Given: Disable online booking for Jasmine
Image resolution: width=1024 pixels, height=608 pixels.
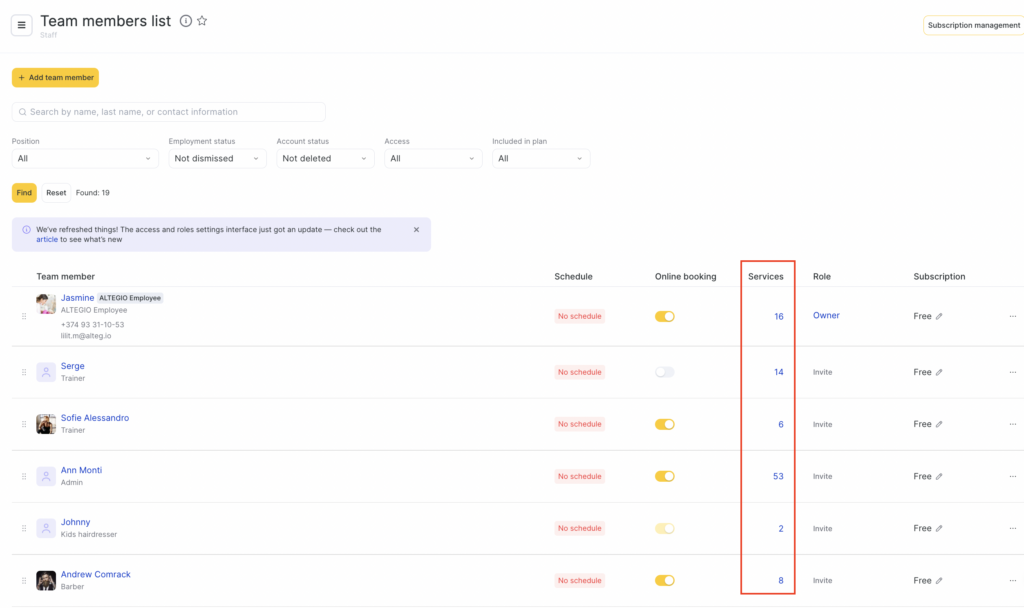Looking at the screenshot, I should coord(665,316).
